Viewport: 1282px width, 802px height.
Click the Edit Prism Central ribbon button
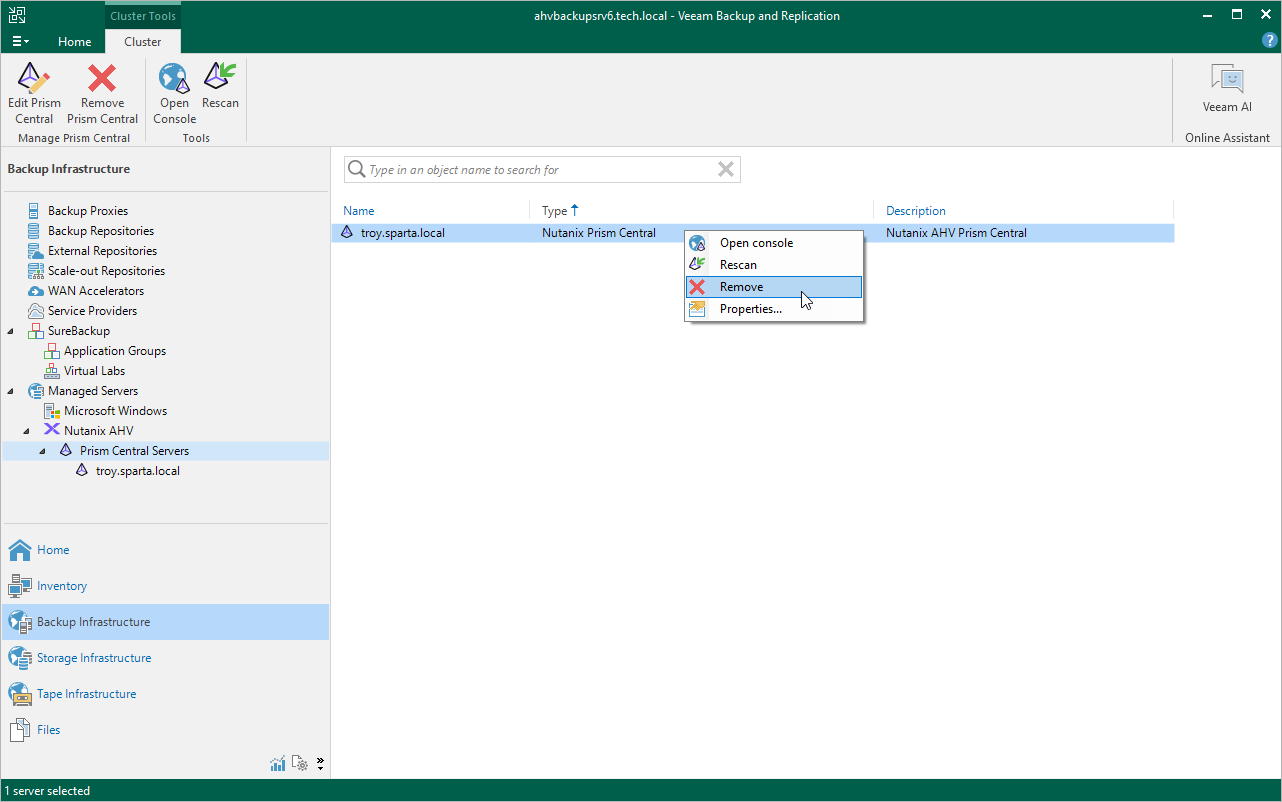[34, 94]
